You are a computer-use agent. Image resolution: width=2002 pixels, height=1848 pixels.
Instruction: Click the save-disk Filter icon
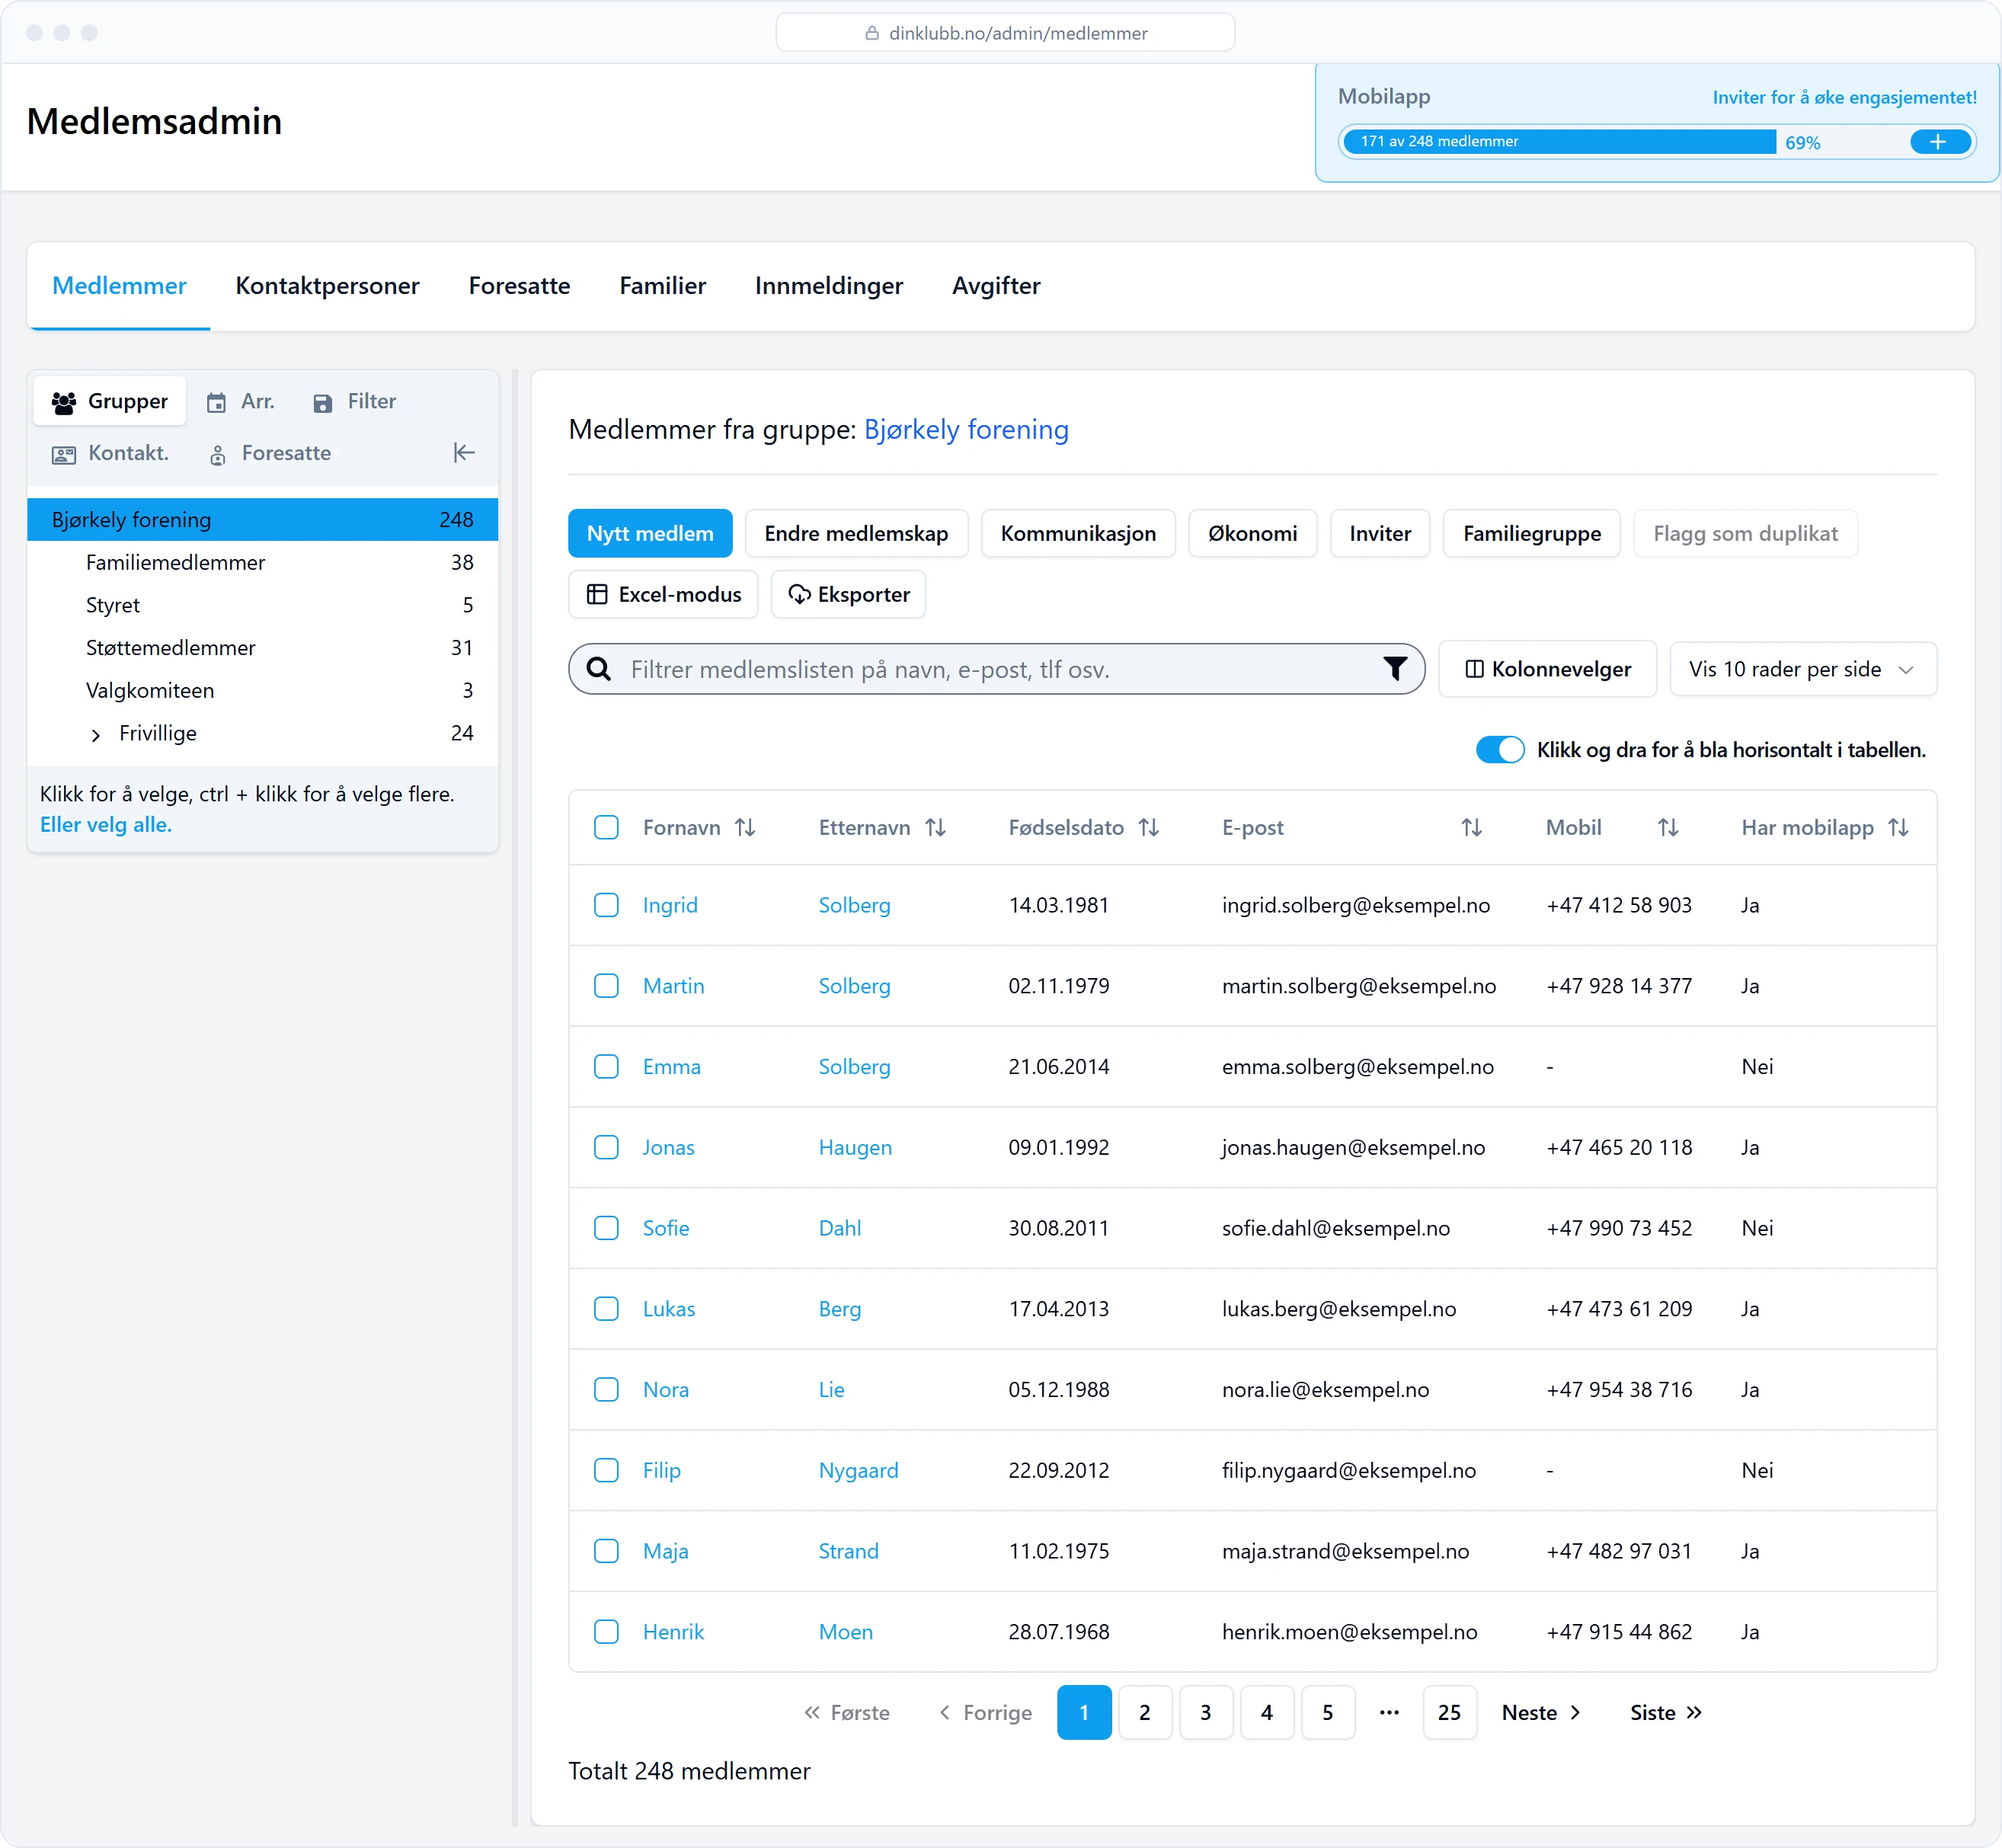[323, 402]
